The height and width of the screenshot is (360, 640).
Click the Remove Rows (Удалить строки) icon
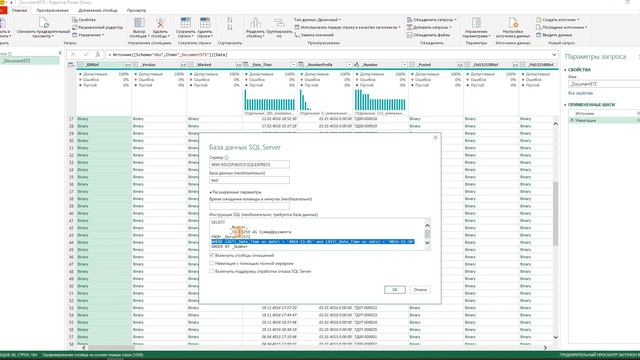coord(205,23)
